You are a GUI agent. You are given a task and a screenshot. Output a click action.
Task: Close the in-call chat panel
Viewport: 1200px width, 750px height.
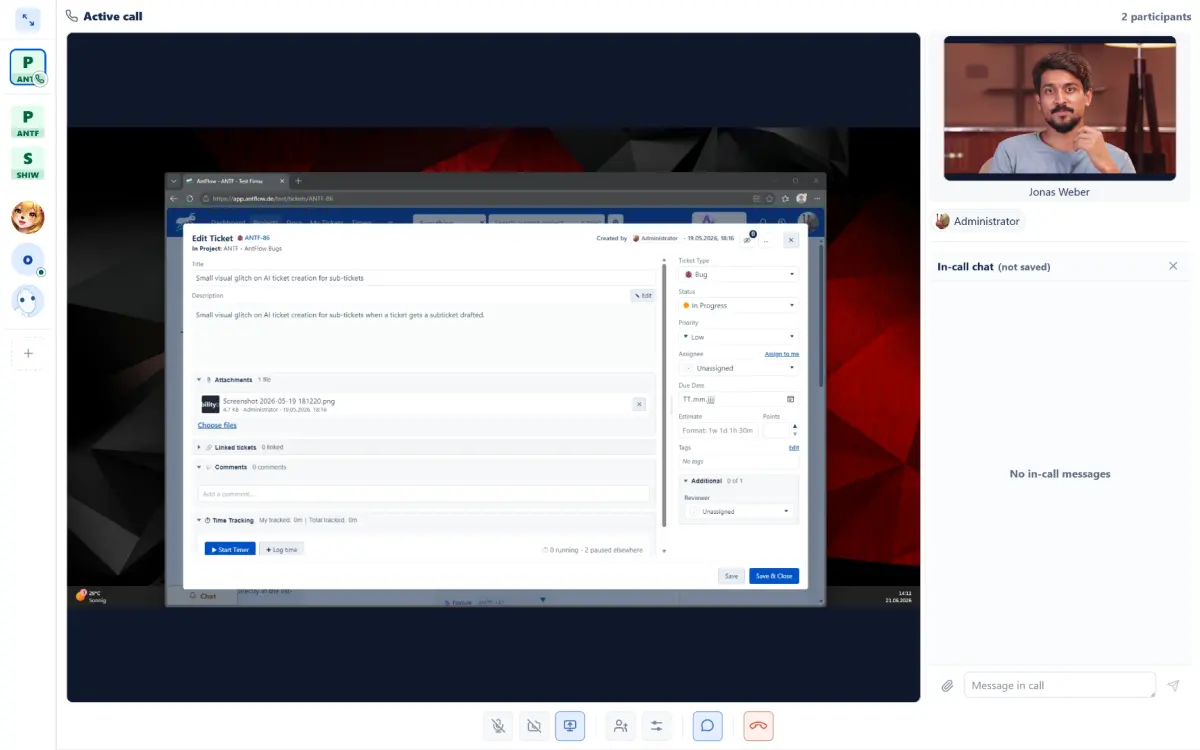point(1173,266)
